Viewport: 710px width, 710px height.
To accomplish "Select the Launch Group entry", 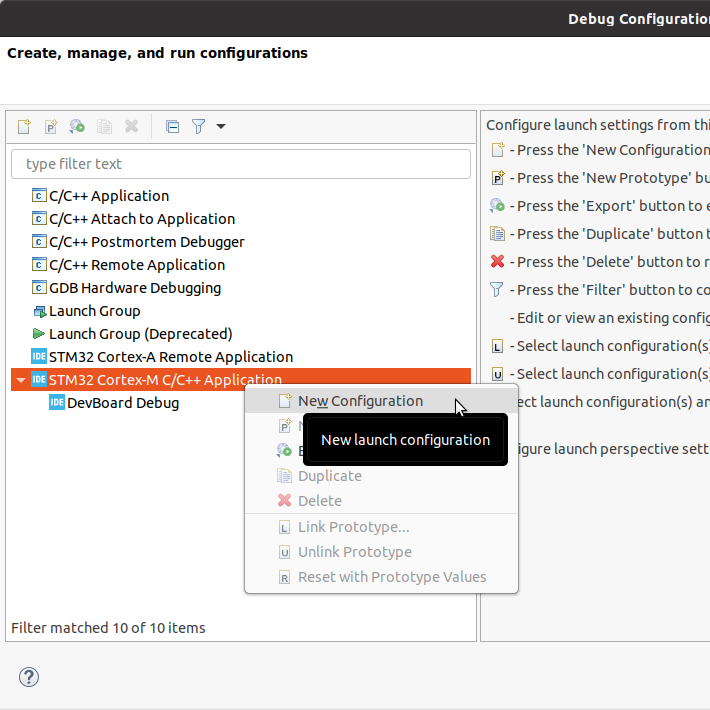I will [x=95, y=311].
